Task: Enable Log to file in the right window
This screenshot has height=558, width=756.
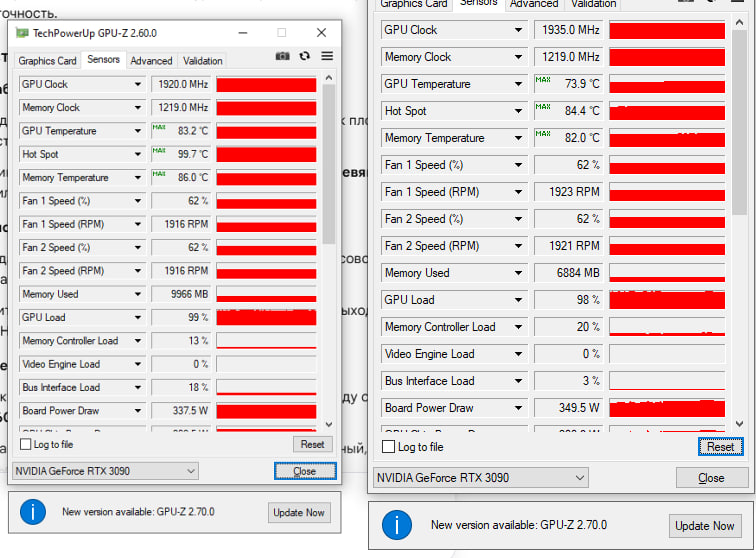Action: pyautogui.click(x=388, y=447)
